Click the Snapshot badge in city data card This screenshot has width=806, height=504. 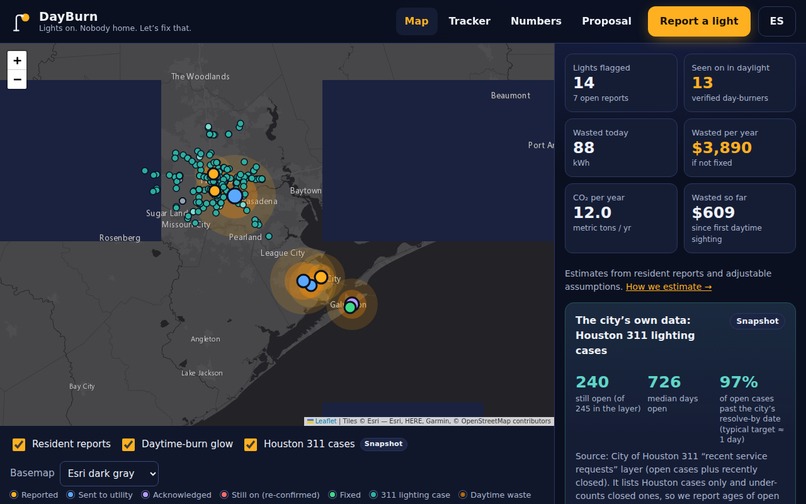pos(757,321)
